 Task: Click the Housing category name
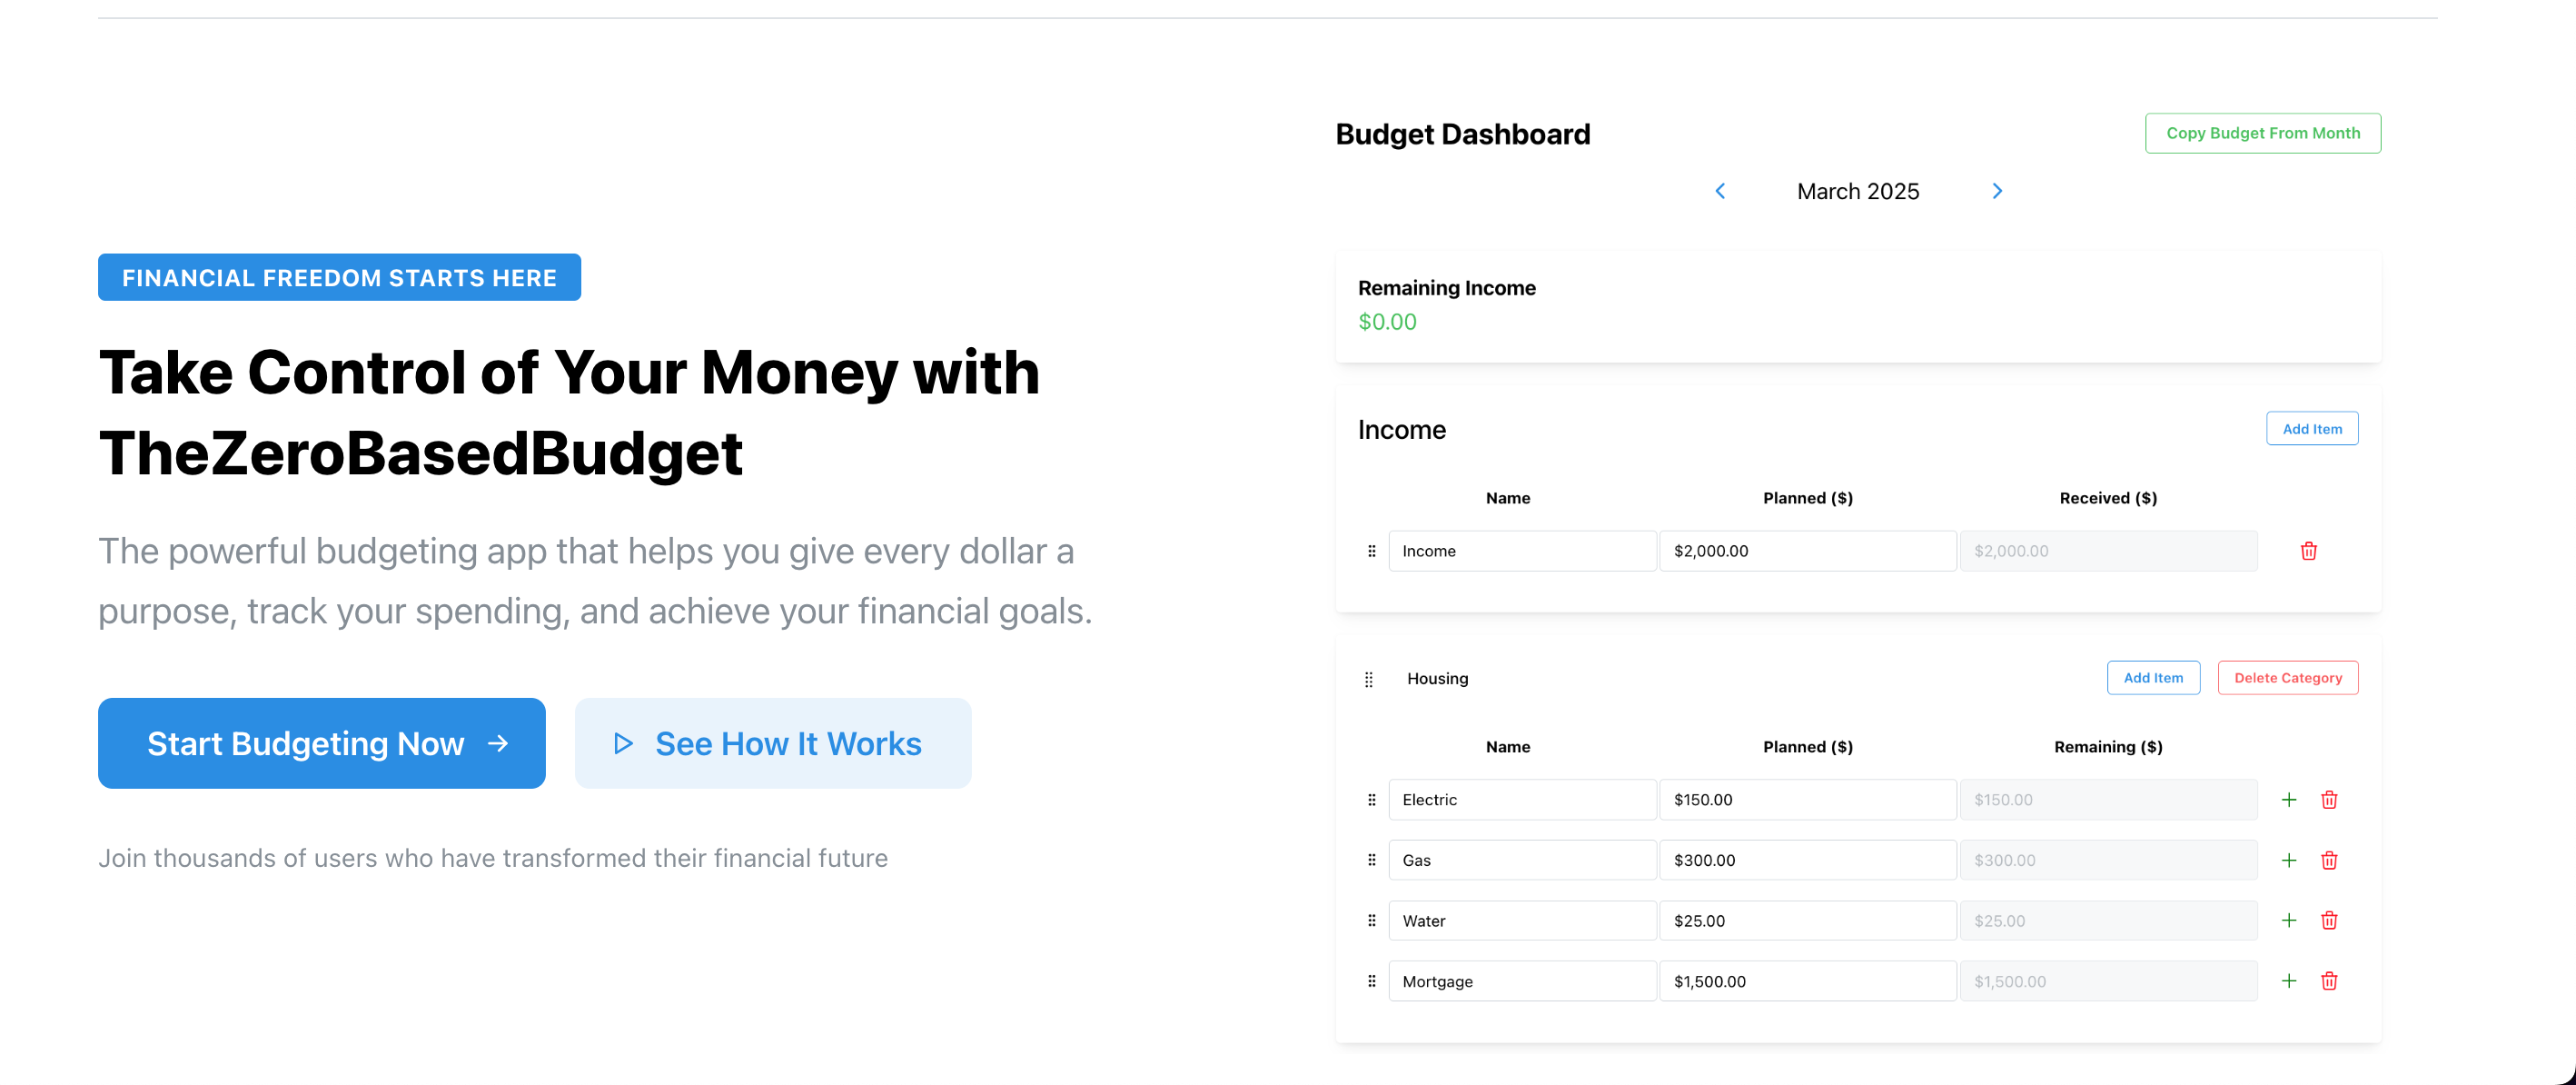click(x=1437, y=679)
